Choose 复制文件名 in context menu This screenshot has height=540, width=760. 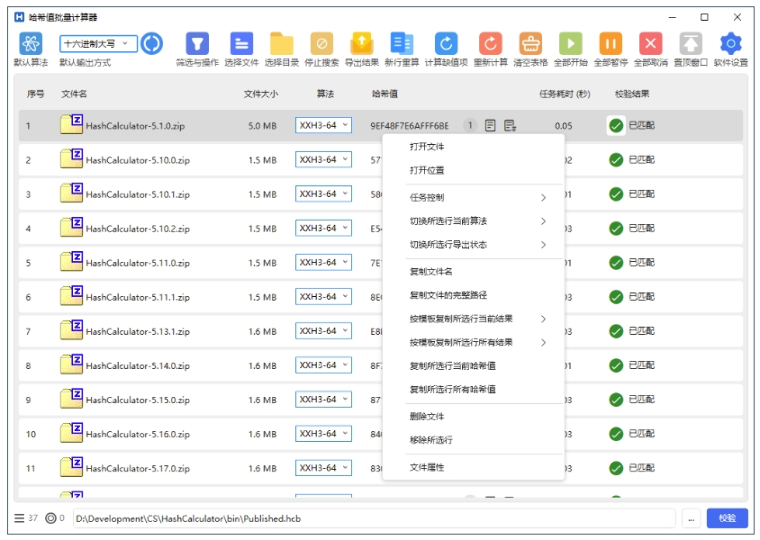[x=474, y=272]
